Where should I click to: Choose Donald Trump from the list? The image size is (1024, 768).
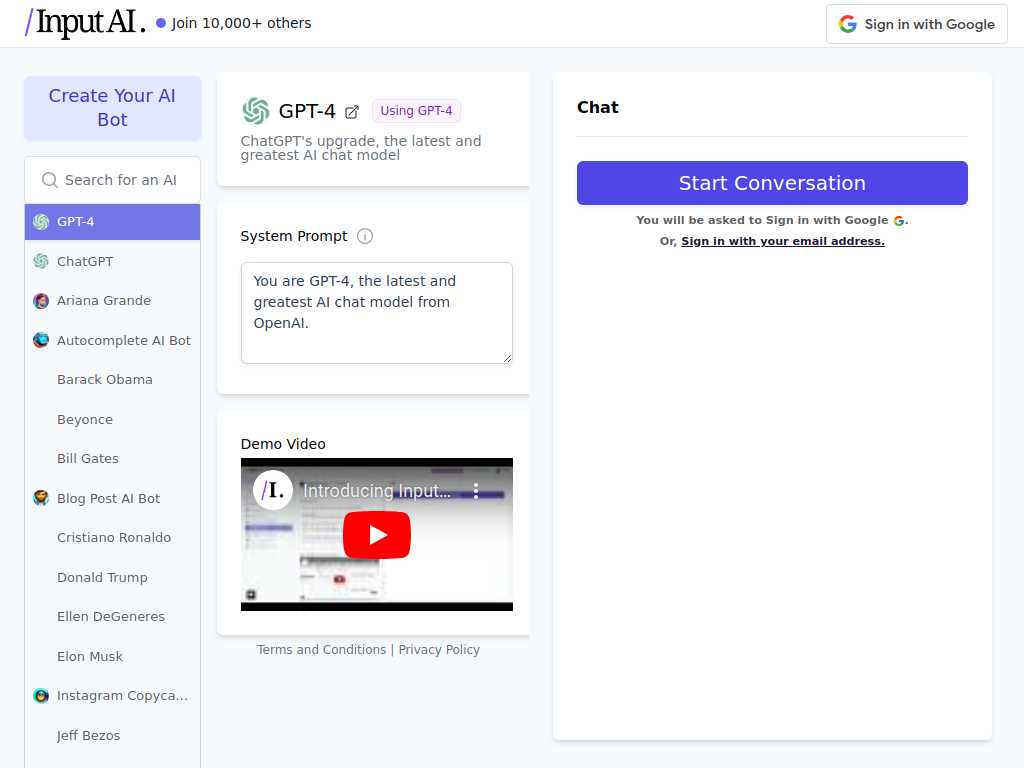coord(112,577)
